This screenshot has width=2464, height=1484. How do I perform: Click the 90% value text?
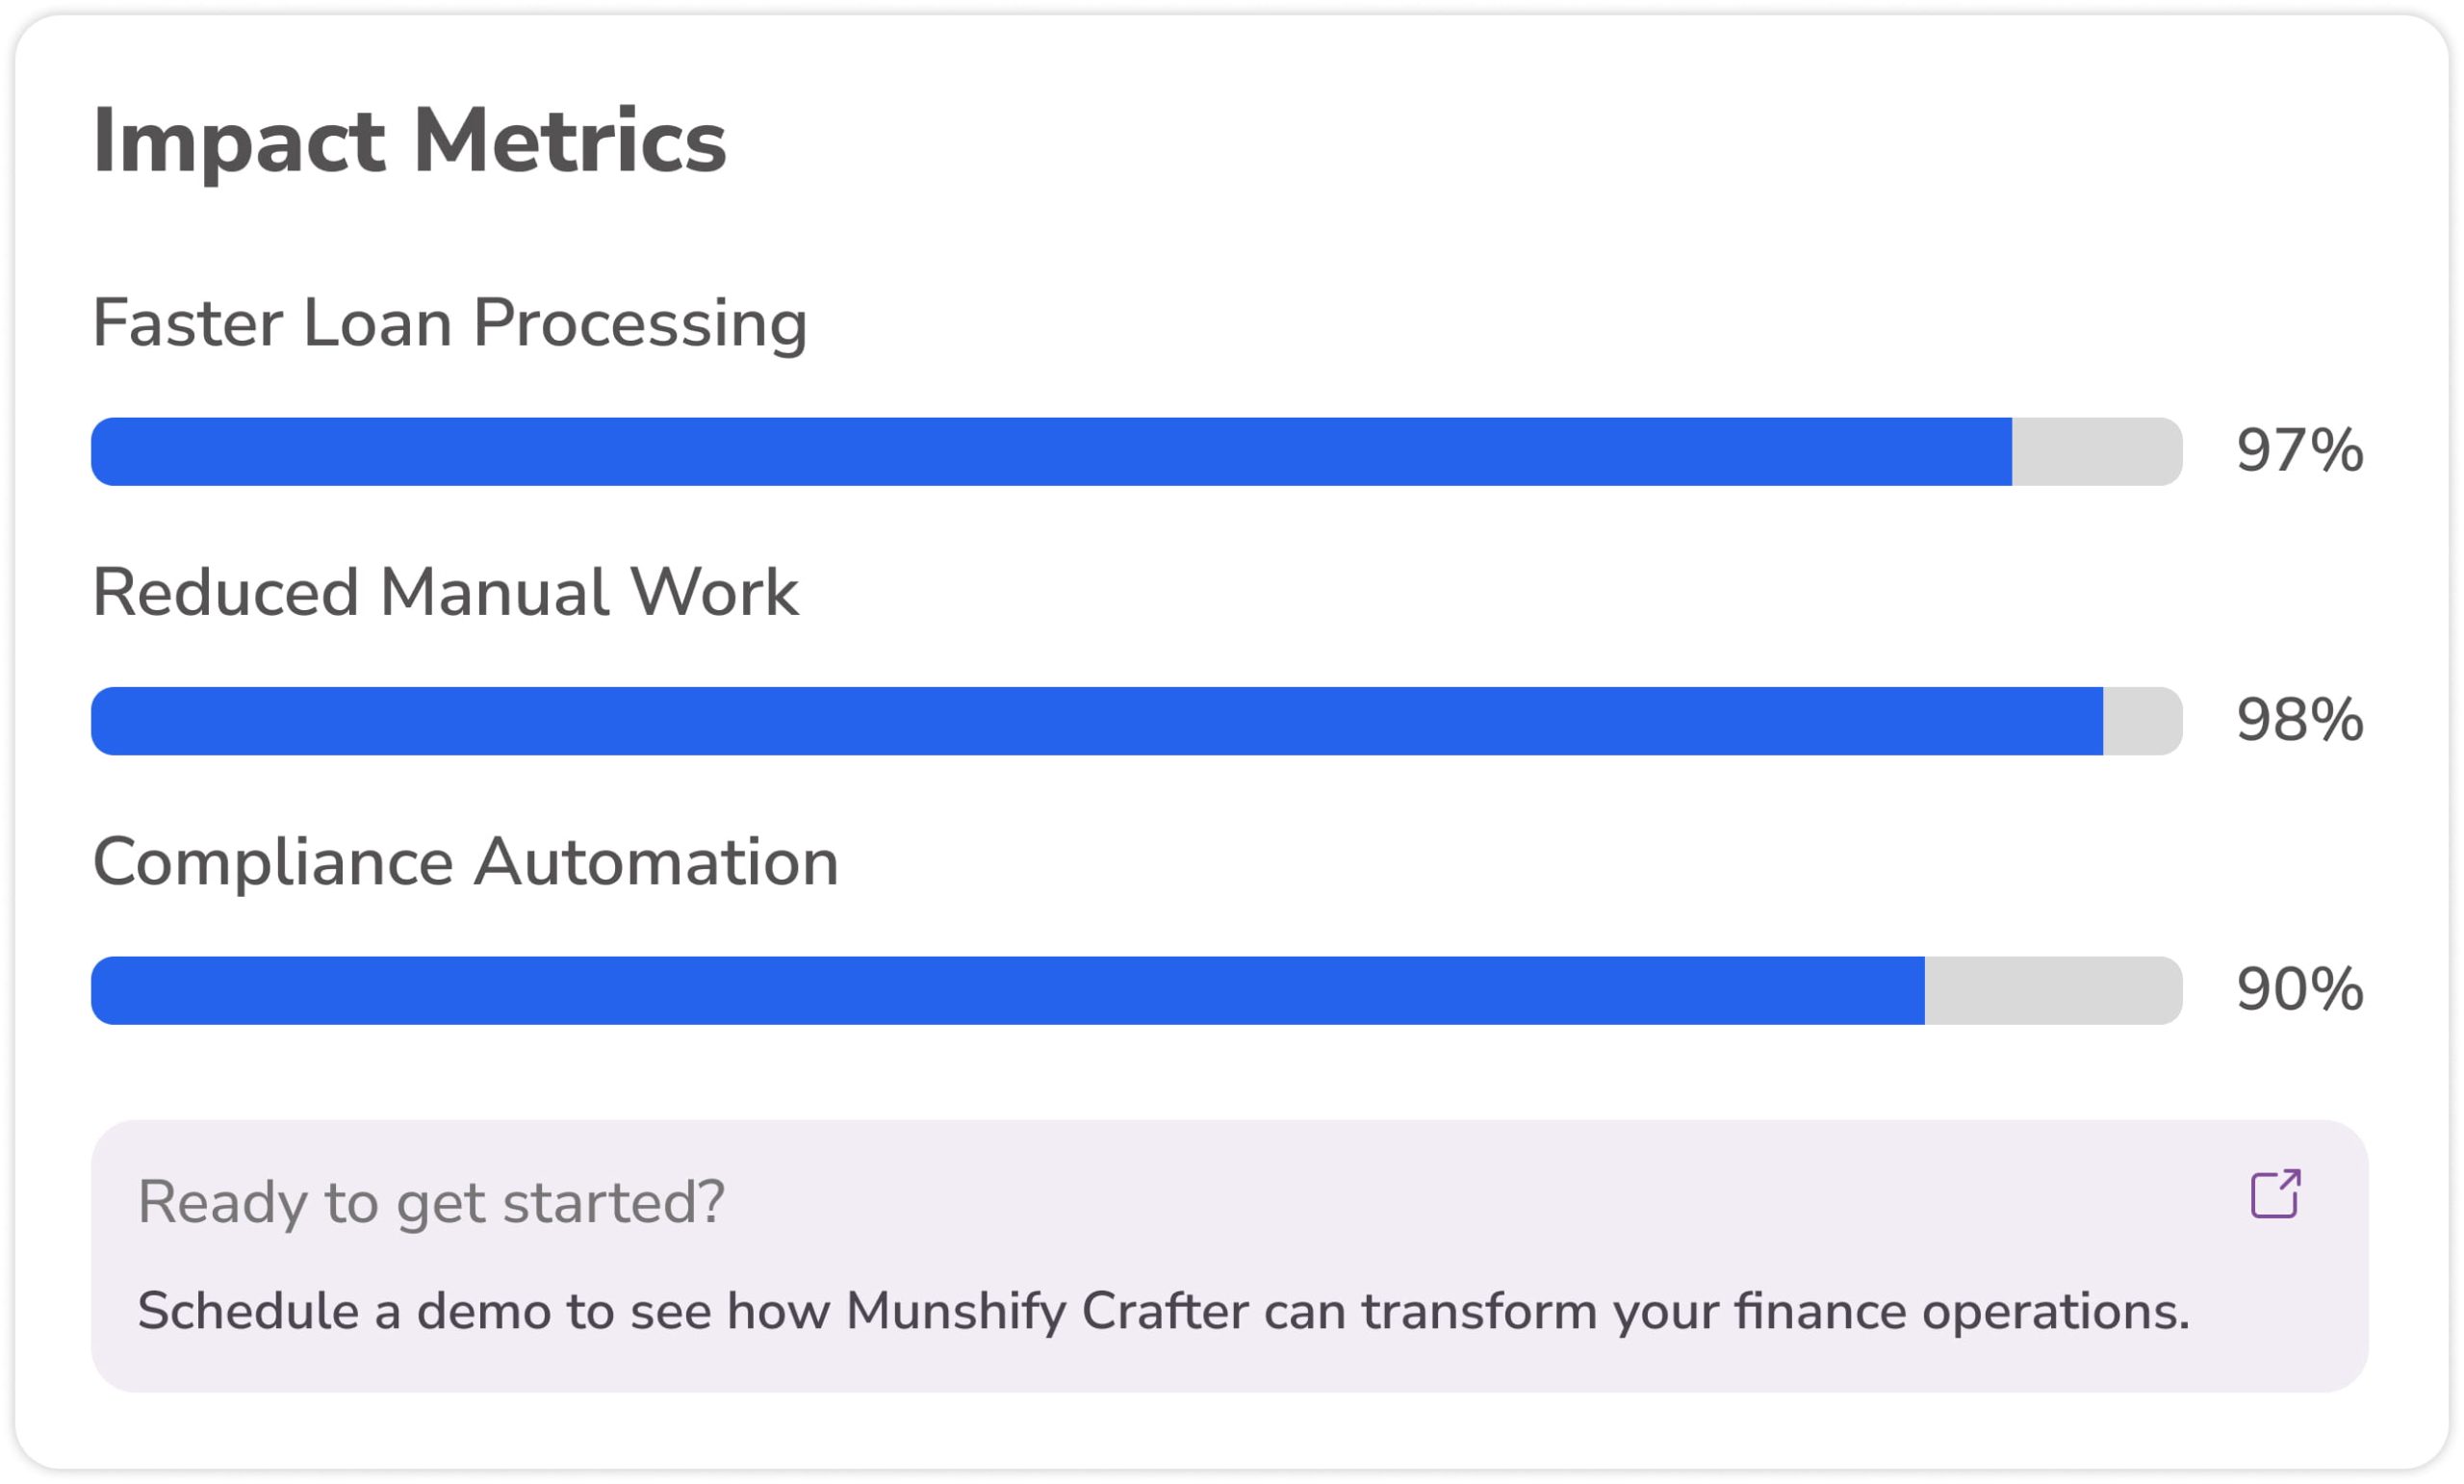tap(2300, 989)
